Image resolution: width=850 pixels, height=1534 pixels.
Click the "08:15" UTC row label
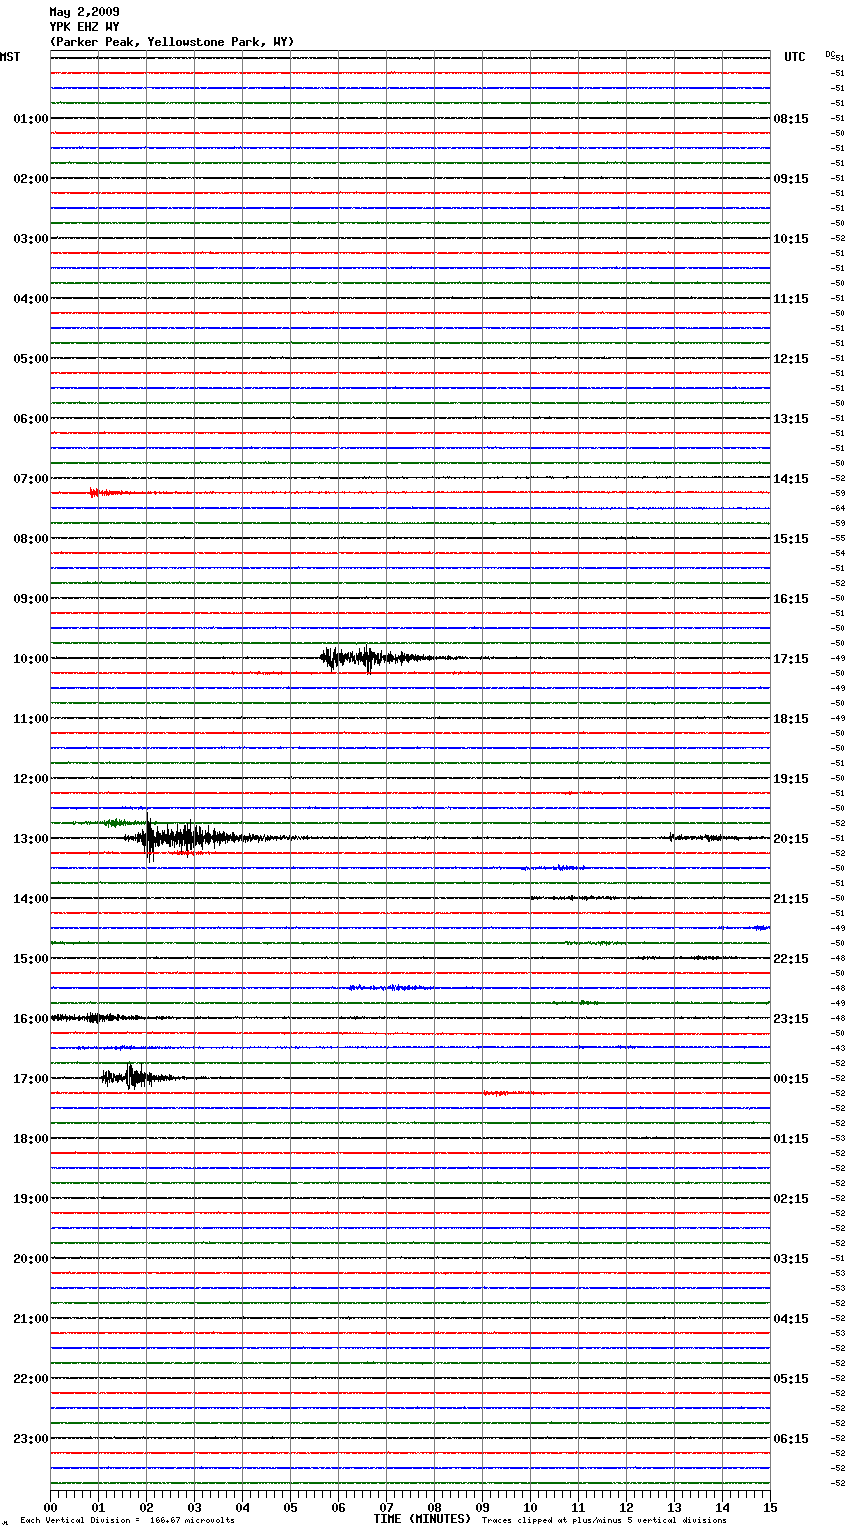(x=791, y=119)
